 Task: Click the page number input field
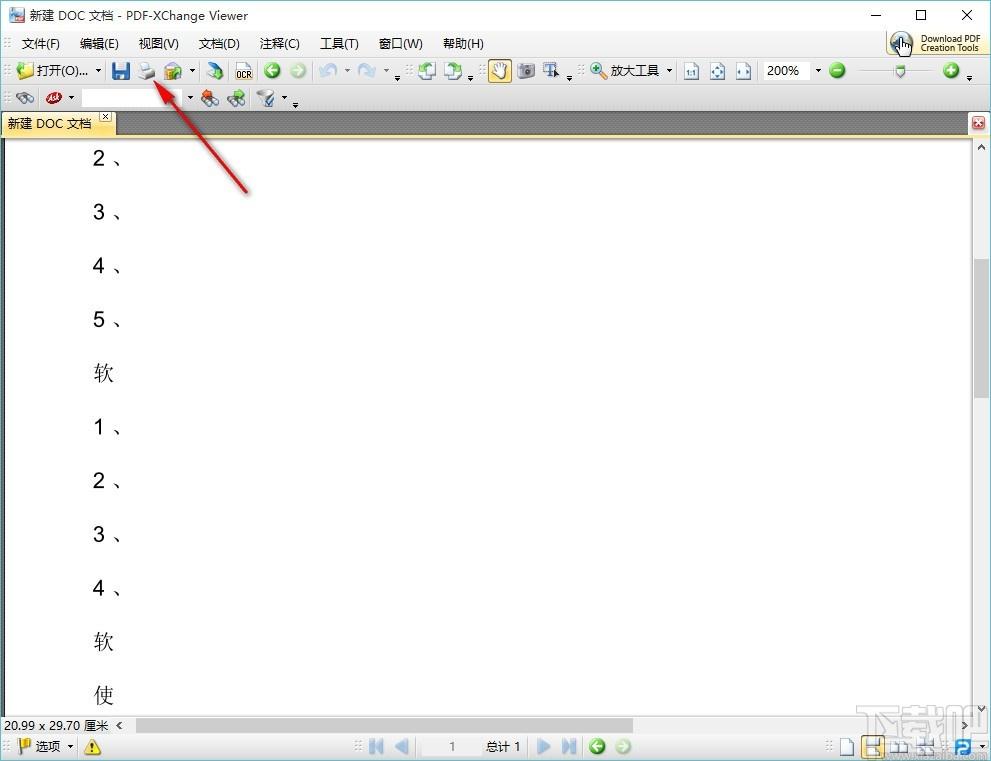(452, 746)
